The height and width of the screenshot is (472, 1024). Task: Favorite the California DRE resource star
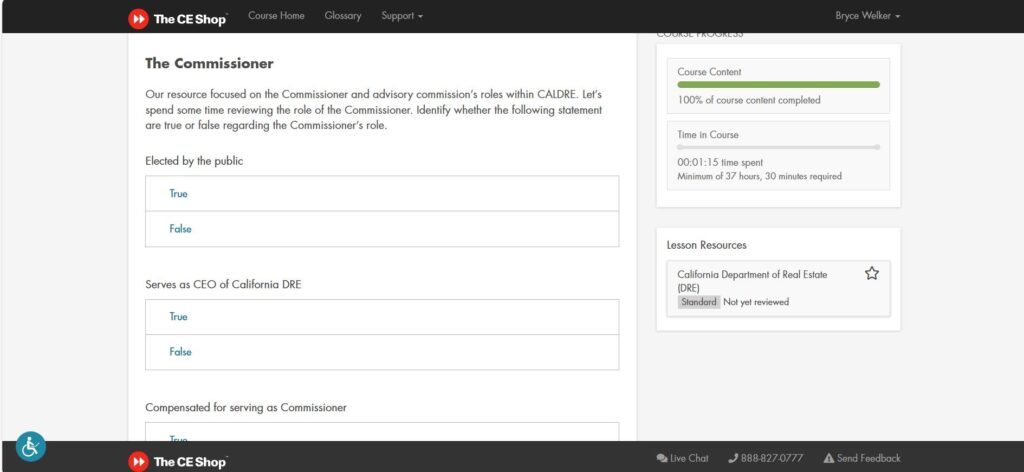pyautogui.click(x=871, y=273)
